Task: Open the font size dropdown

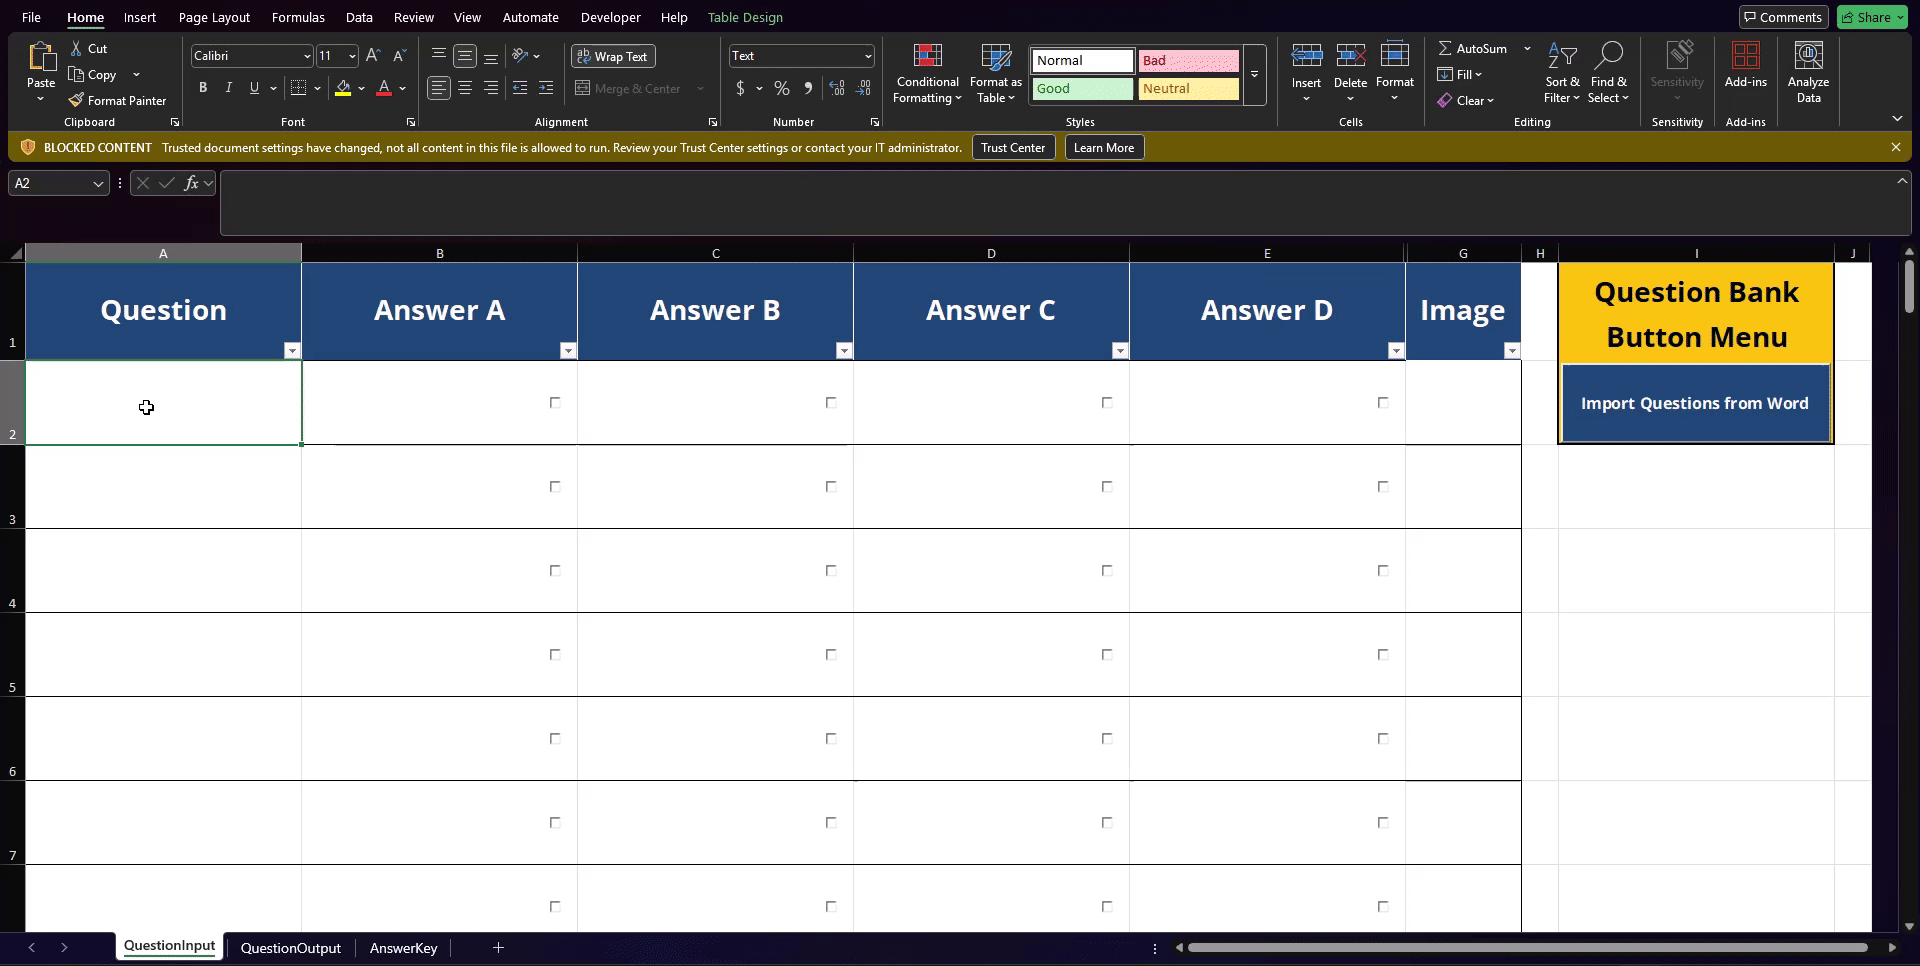Action: [351, 56]
